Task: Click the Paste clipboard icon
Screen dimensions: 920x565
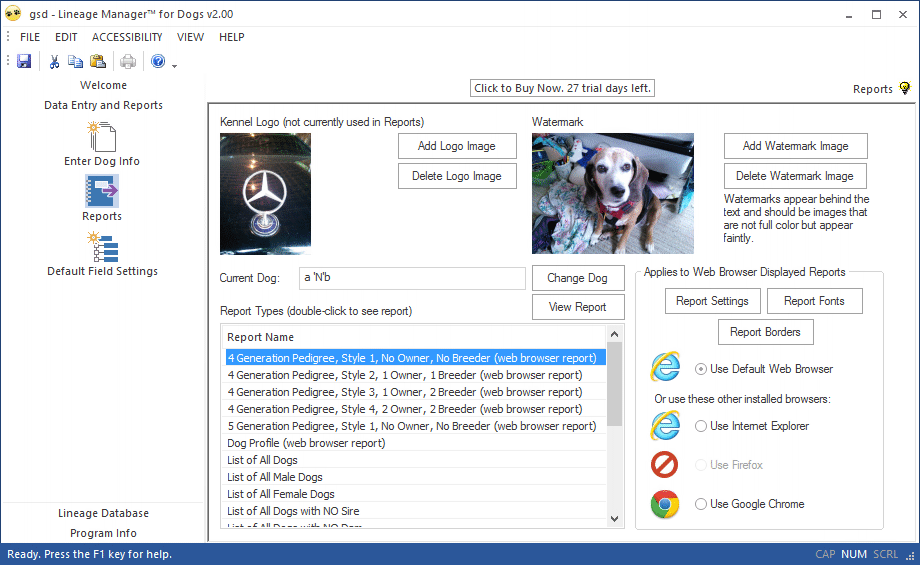Action: tap(98, 61)
